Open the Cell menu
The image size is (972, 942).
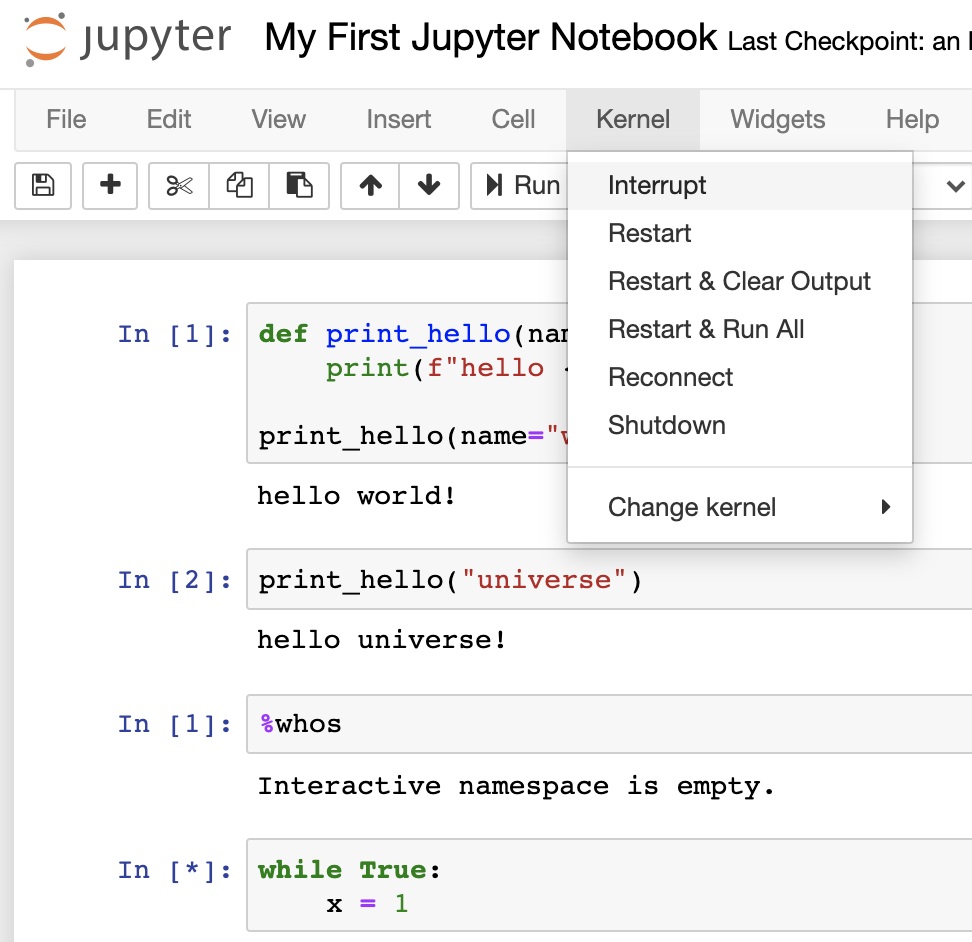pyautogui.click(x=513, y=119)
